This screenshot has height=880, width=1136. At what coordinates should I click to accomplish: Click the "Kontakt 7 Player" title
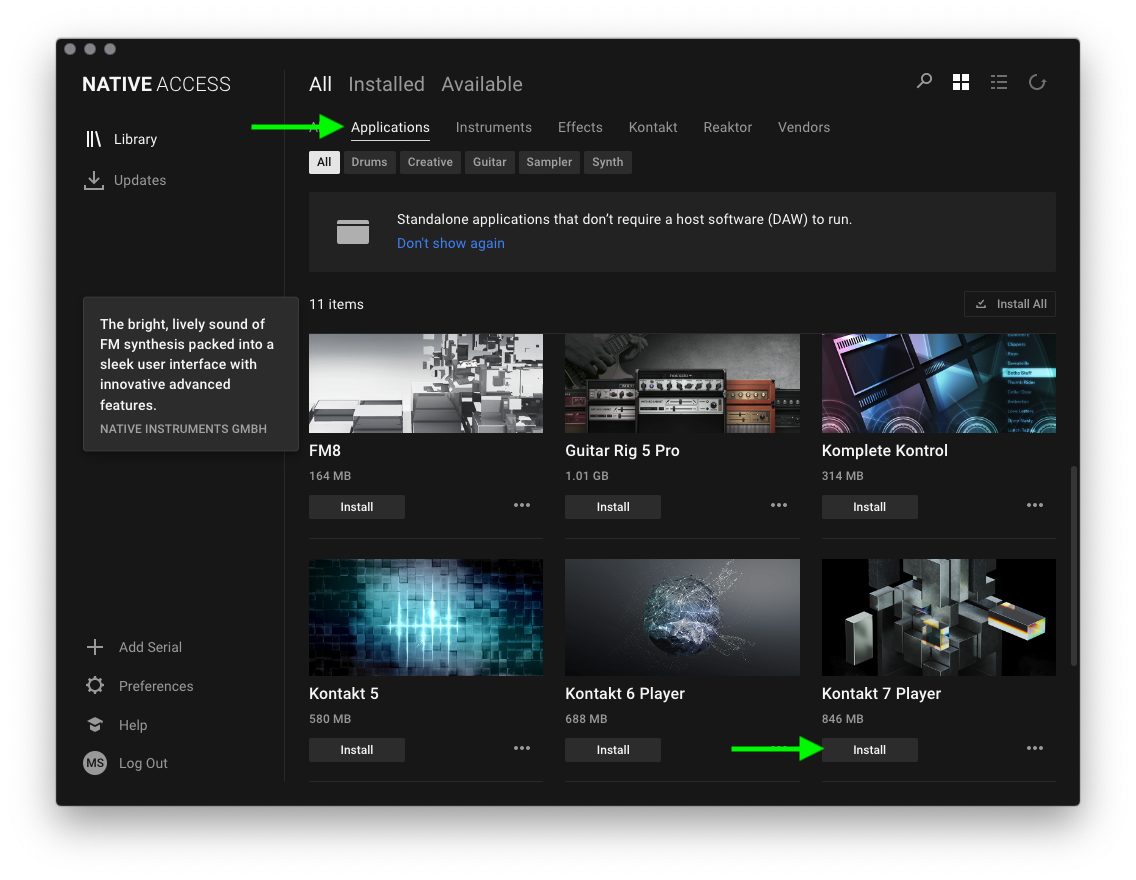coord(881,693)
